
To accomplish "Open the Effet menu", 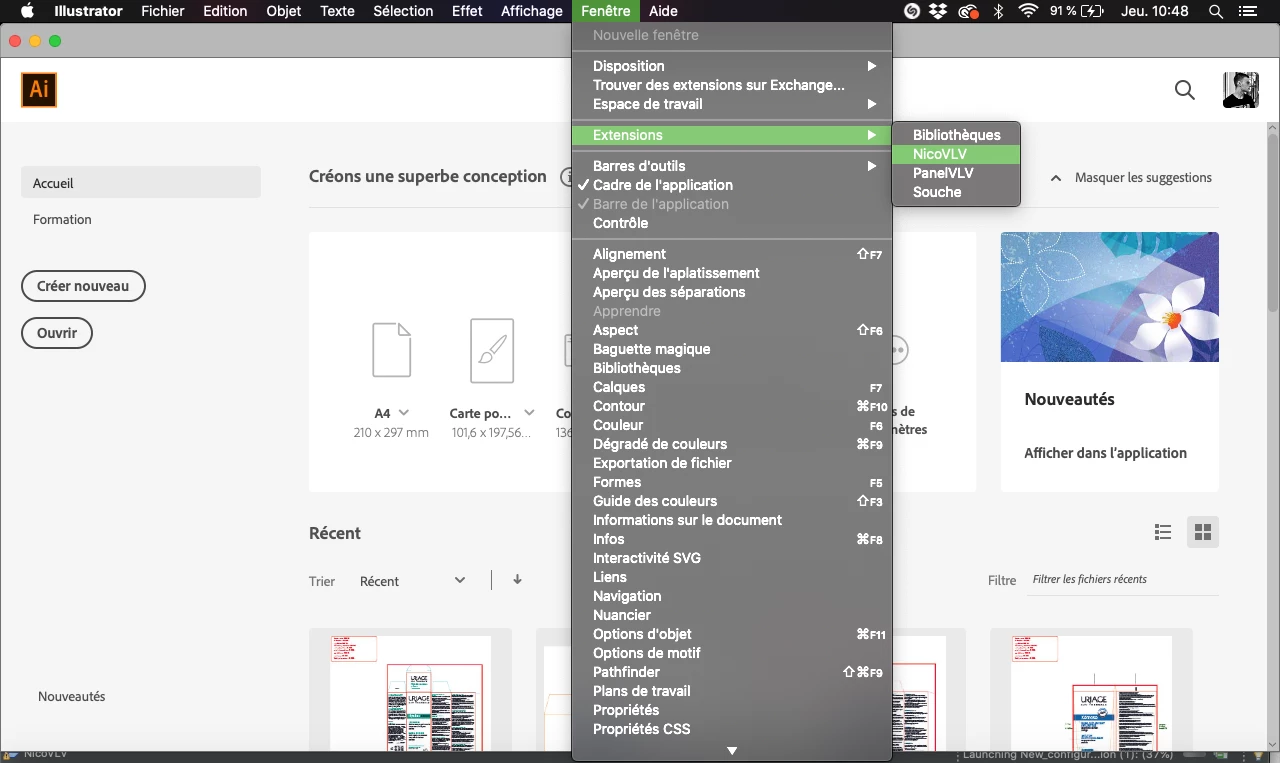I will click(467, 11).
